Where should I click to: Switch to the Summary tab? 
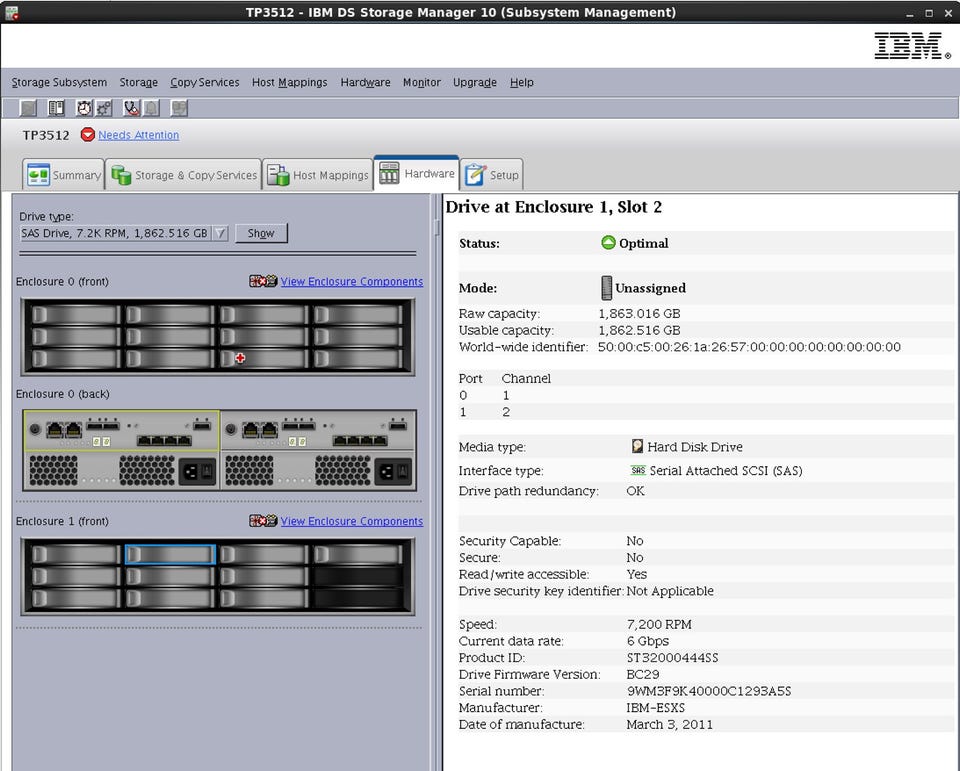pos(64,175)
